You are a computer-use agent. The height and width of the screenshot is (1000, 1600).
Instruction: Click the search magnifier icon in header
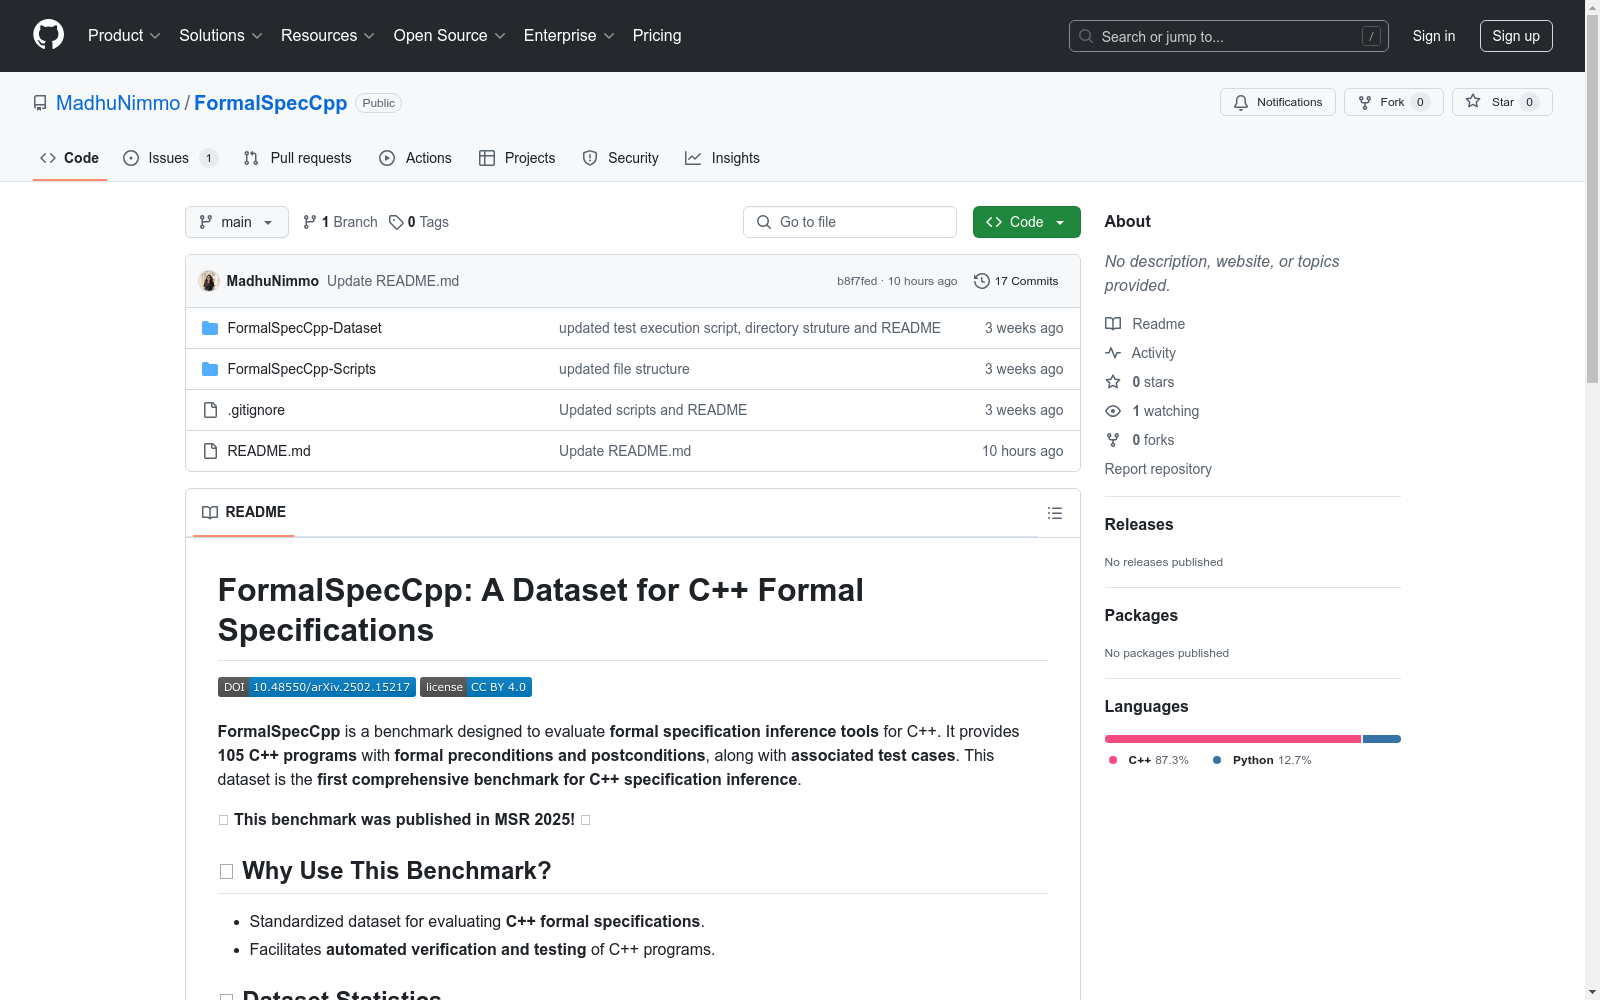1086,36
